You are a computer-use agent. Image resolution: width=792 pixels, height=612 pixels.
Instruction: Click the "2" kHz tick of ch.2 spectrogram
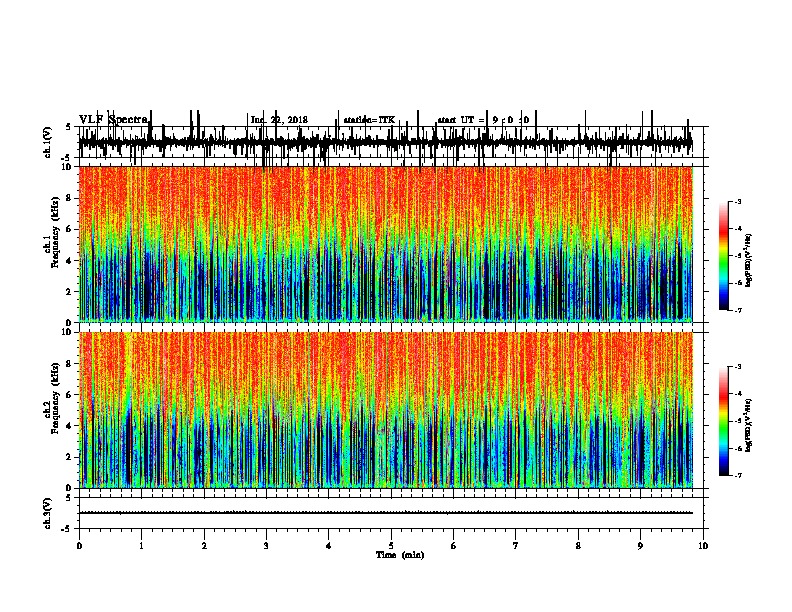70,457
